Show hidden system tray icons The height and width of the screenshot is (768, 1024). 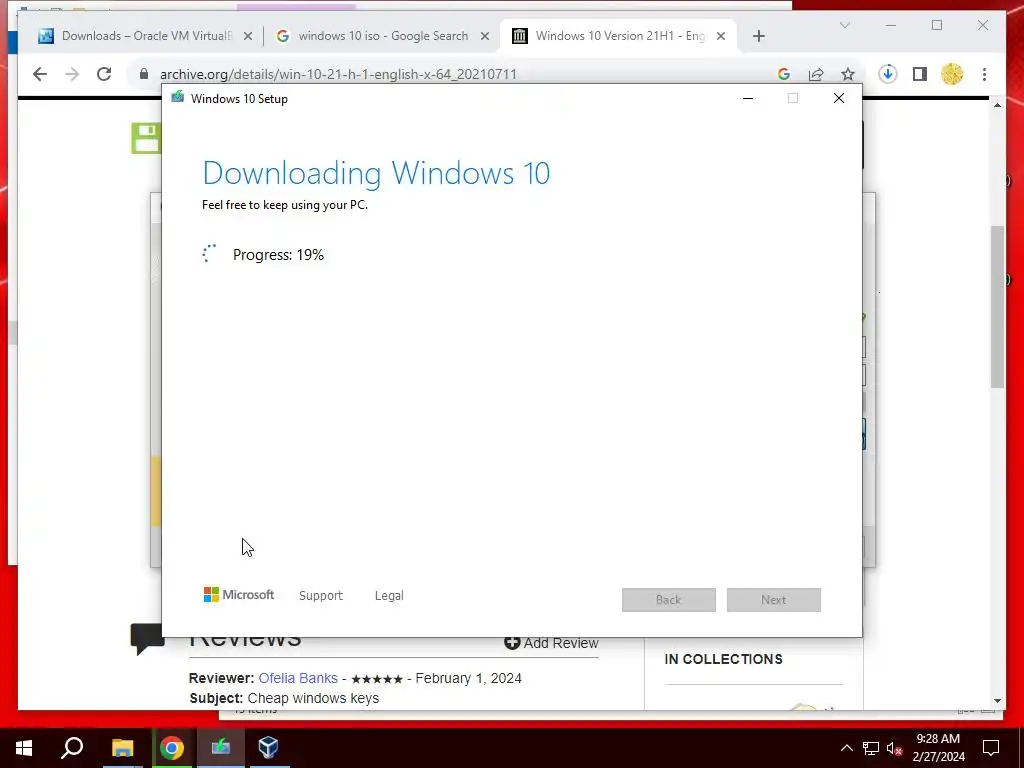pyautogui.click(x=846, y=748)
